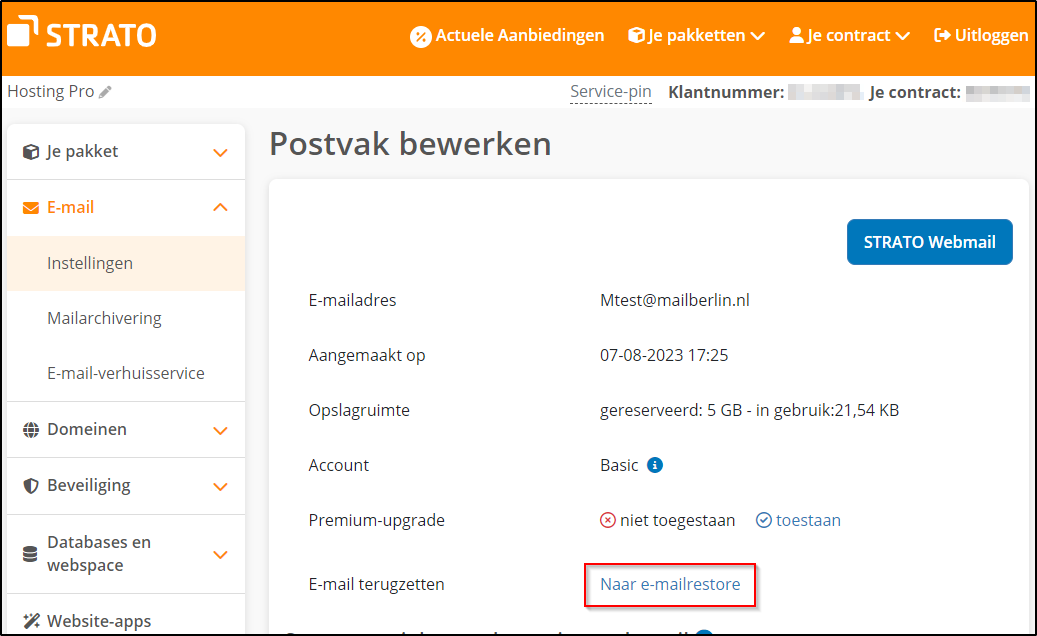Select Instellingen under E-mail
Screen dimensions: 1037x636
[x=89, y=263]
